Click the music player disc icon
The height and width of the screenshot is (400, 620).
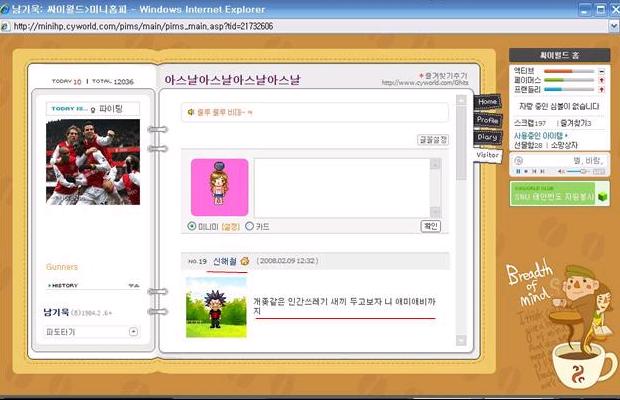tap(519, 160)
